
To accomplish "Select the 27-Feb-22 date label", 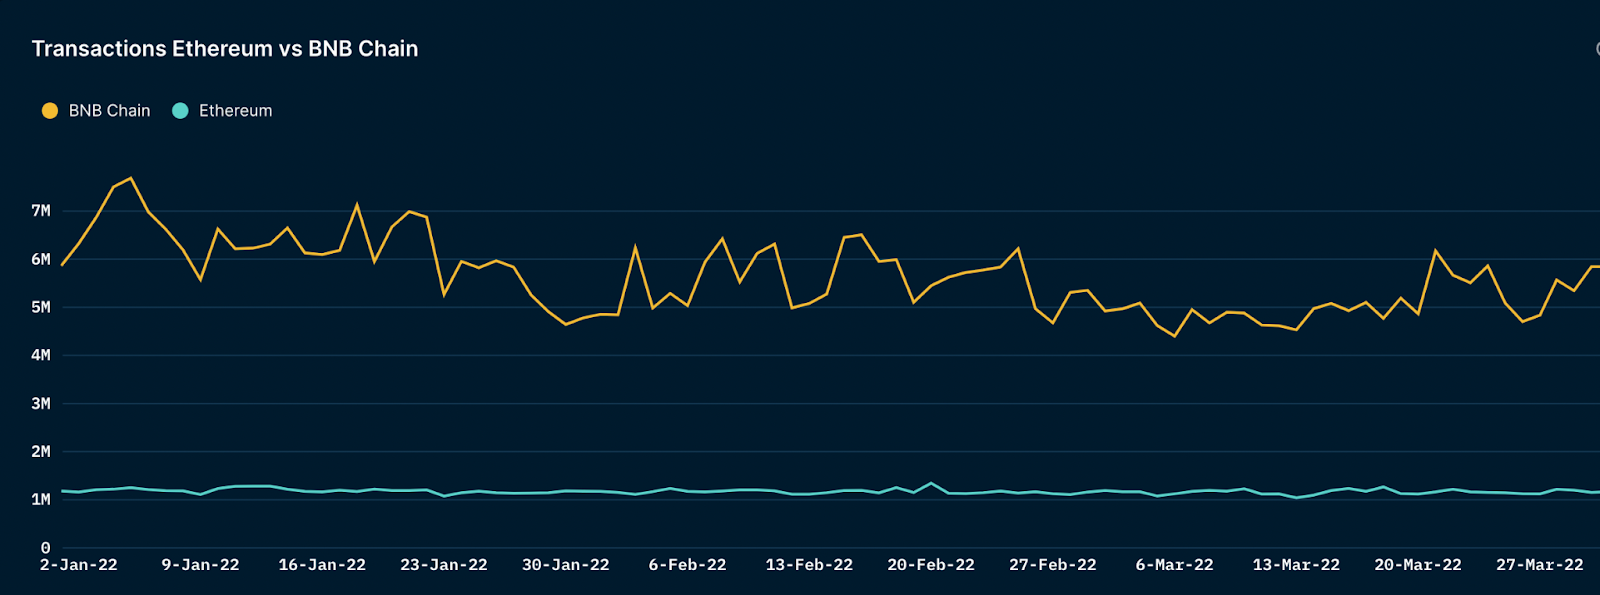I will click(x=1053, y=565).
